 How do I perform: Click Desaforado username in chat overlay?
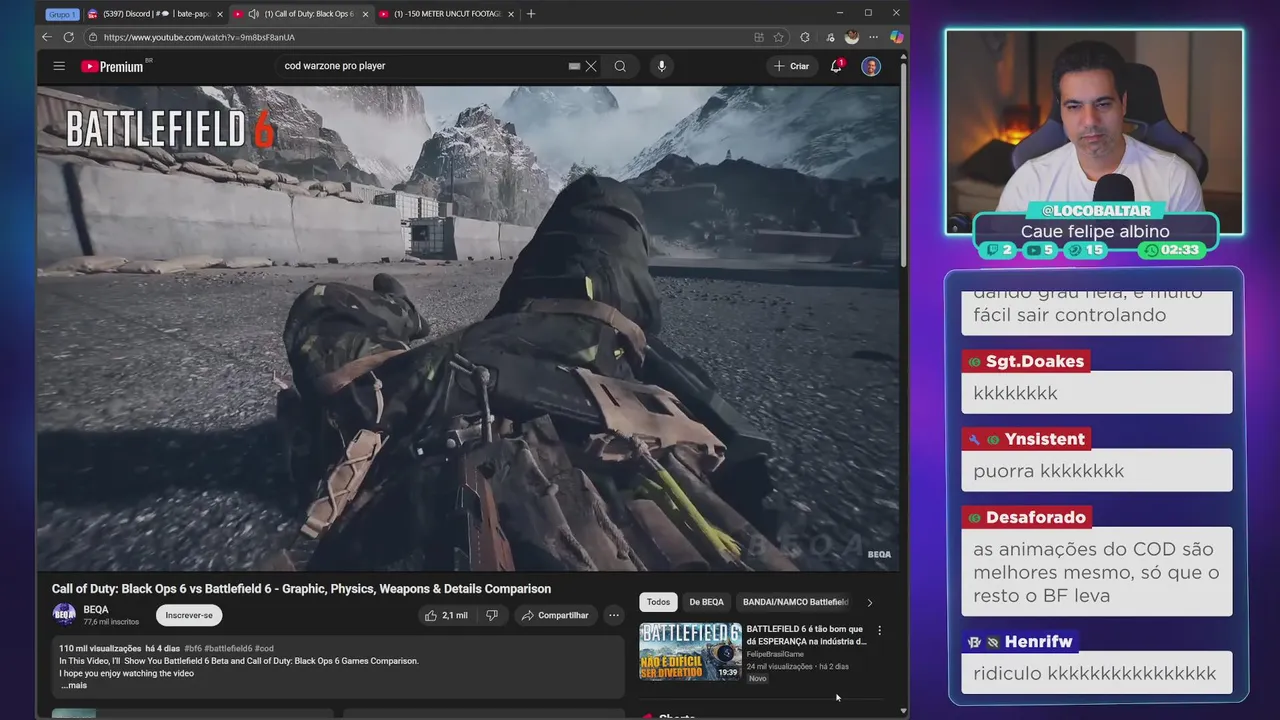pyautogui.click(x=1036, y=517)
